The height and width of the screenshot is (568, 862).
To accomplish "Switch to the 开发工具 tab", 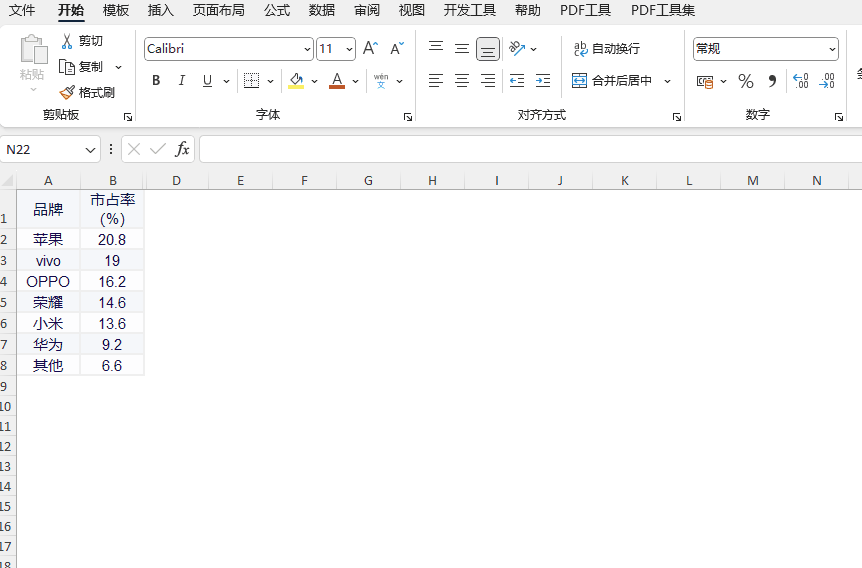I will point(469,10).
